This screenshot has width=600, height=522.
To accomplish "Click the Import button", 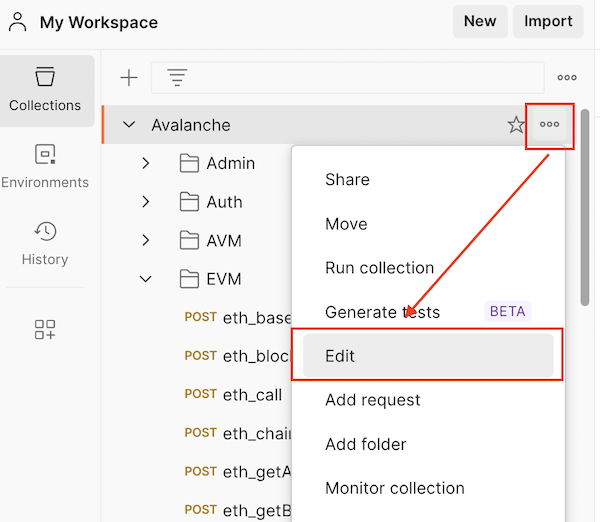I will click(548, 21).
